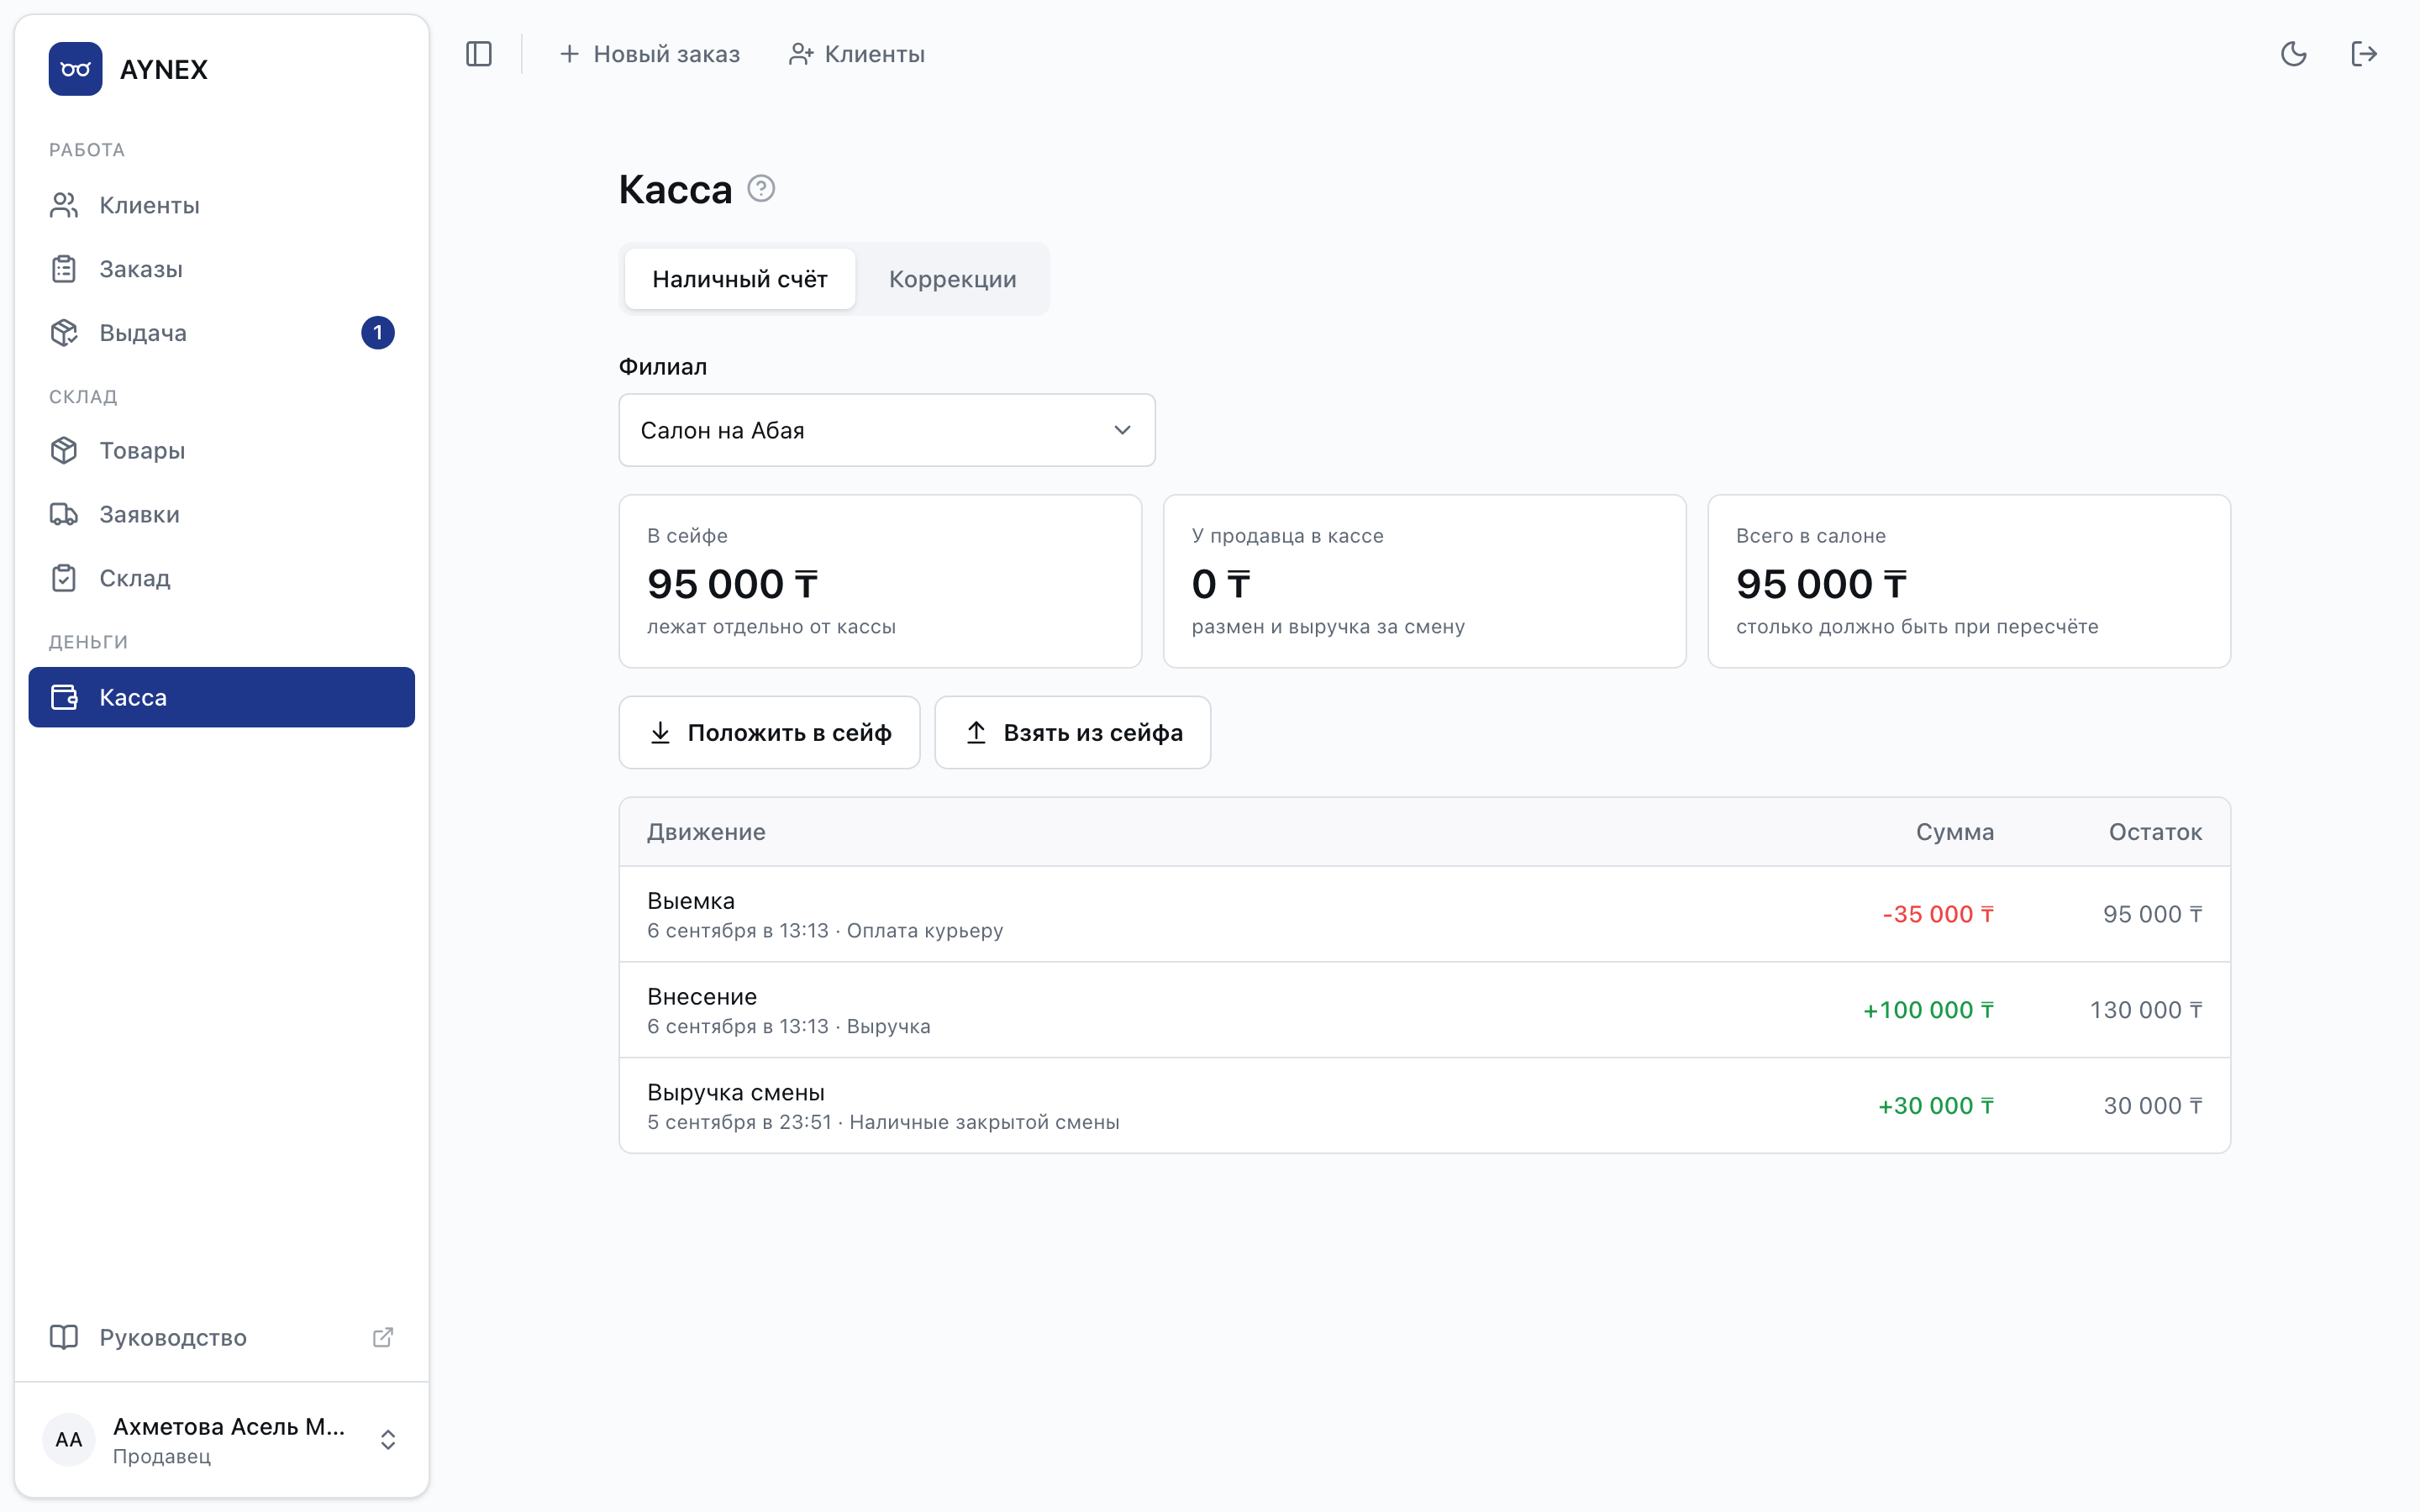The image size is (2420, 1512).
Task: Click Новый заказ in the top bar
Action: click(x=649, y=54)
